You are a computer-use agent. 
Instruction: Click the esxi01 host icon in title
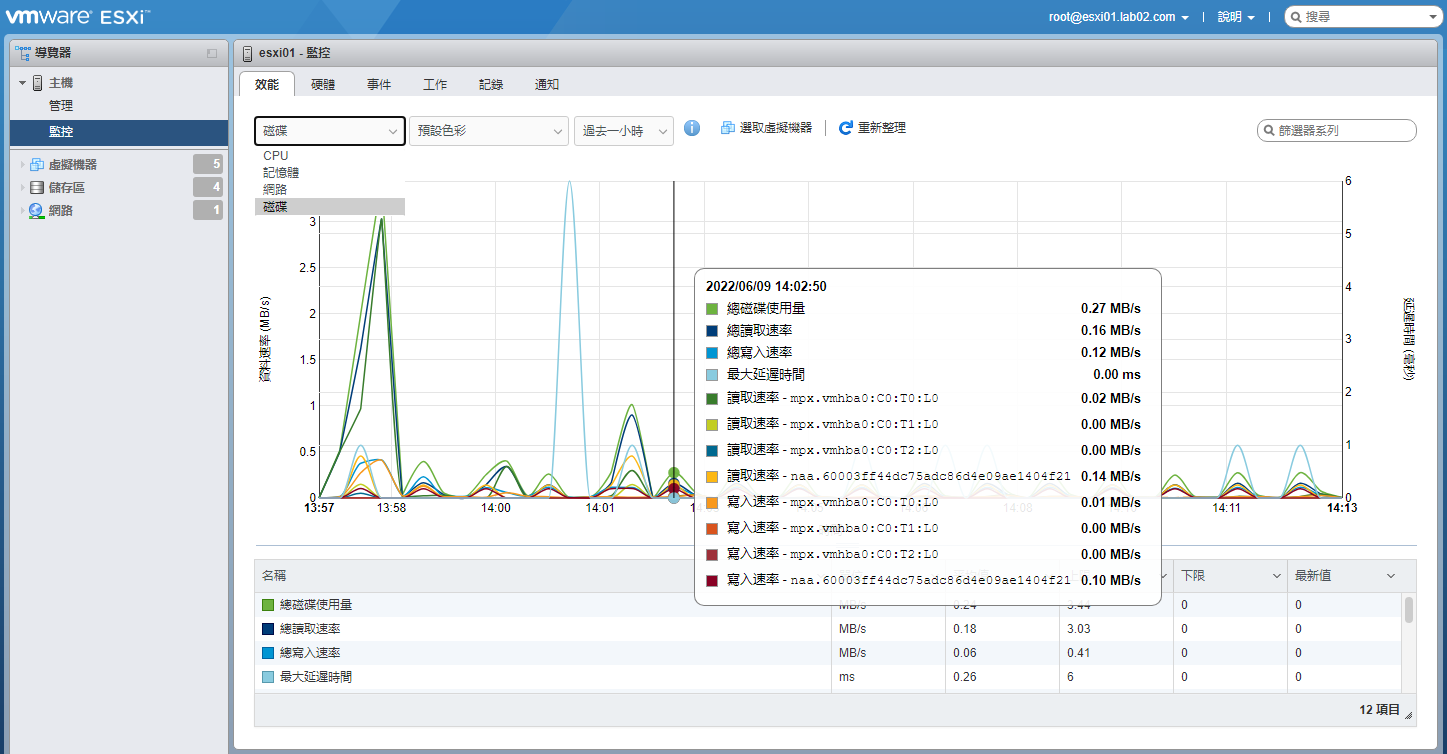[x=247, y=53]
